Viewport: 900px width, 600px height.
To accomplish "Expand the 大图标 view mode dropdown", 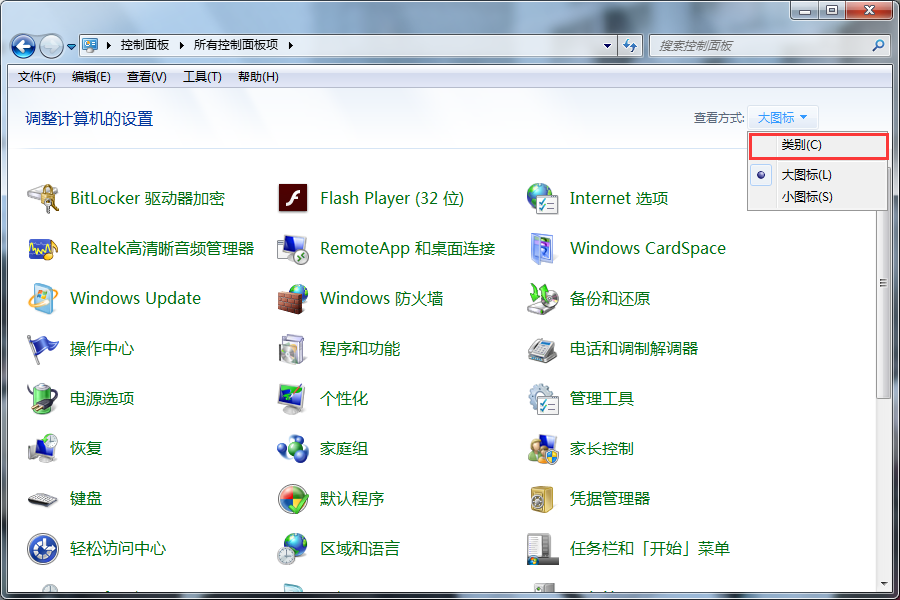I will [782, 118].
